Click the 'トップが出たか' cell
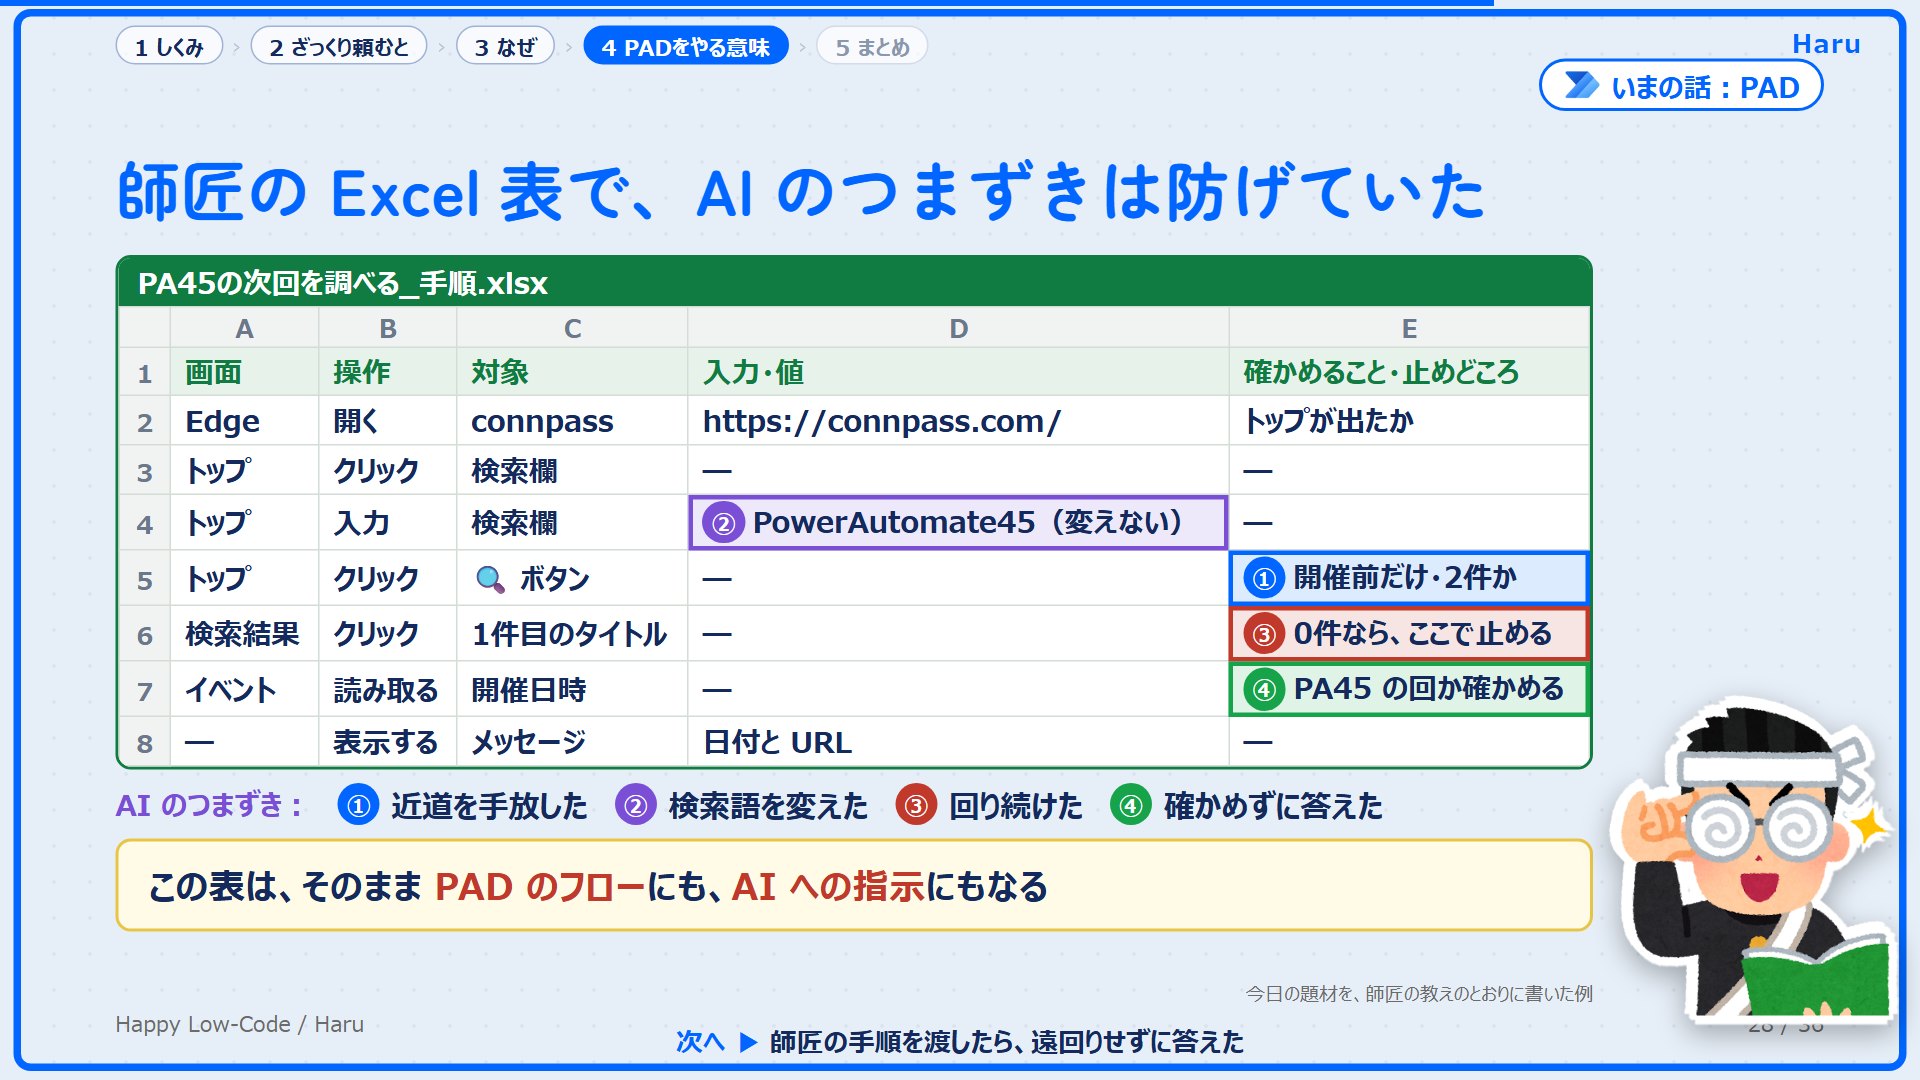Image resolution: width=1920 pixels, height=1080 pixels. click(x=1409, y=421)
